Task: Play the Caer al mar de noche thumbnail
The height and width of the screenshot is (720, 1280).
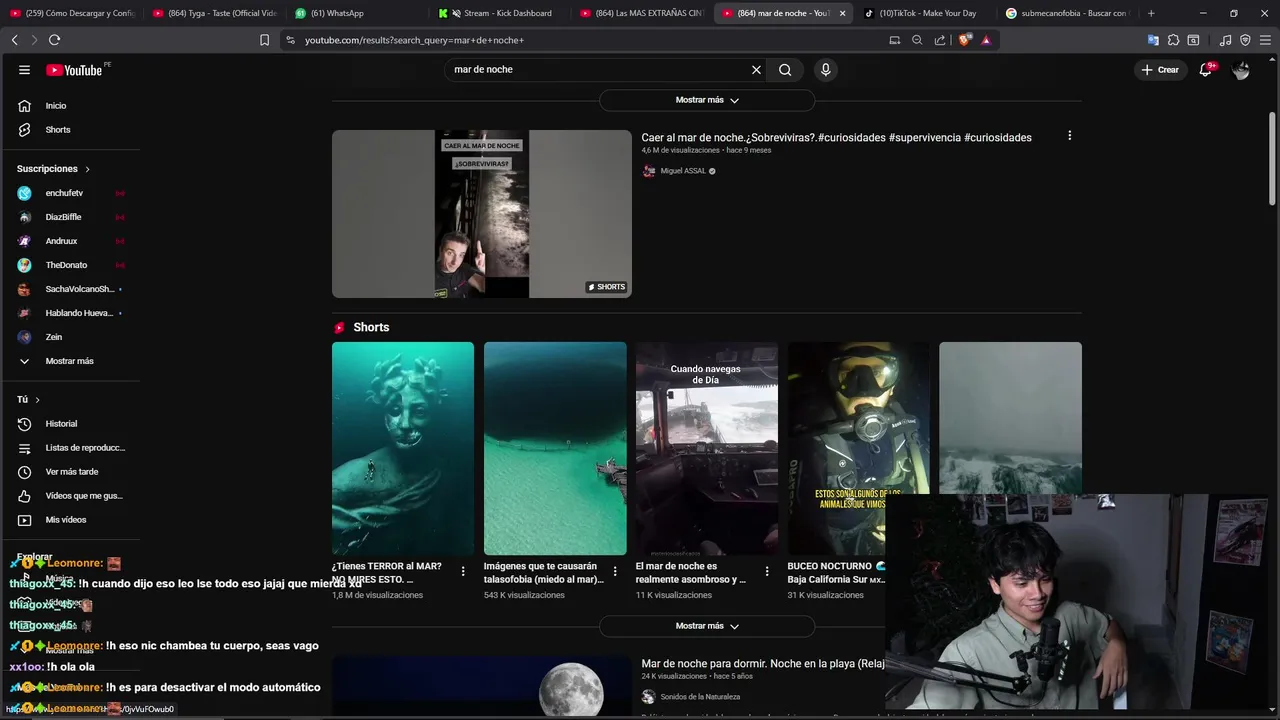Action: click(482, 214)
